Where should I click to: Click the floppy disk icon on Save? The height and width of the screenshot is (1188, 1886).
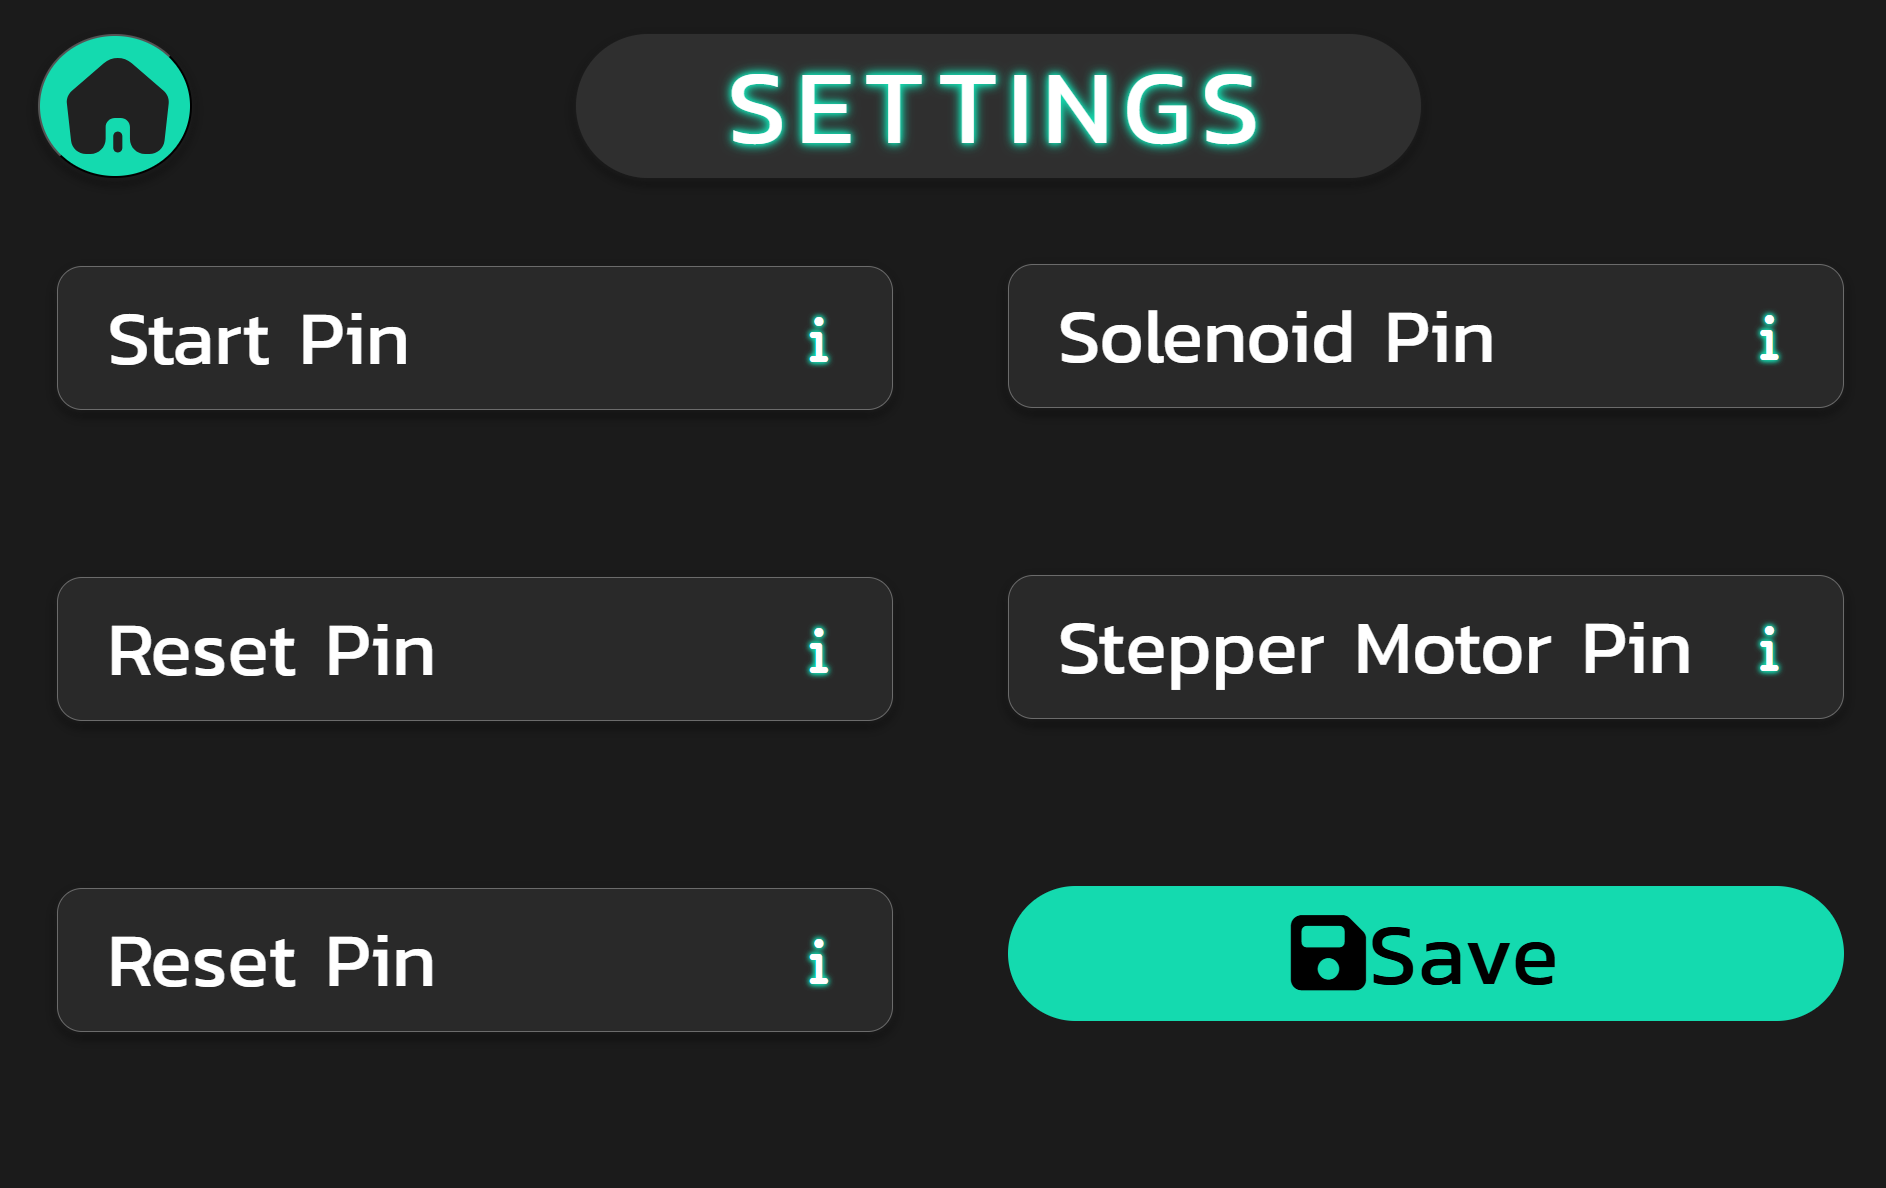tap(1327, 954)
